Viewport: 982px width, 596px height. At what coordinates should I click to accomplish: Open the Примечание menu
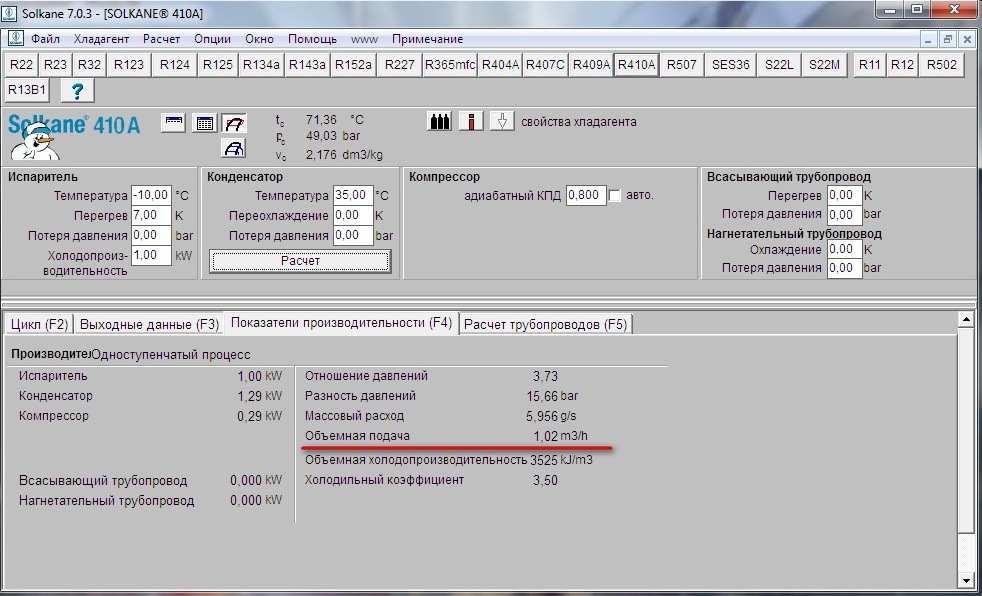click(428, 39)
